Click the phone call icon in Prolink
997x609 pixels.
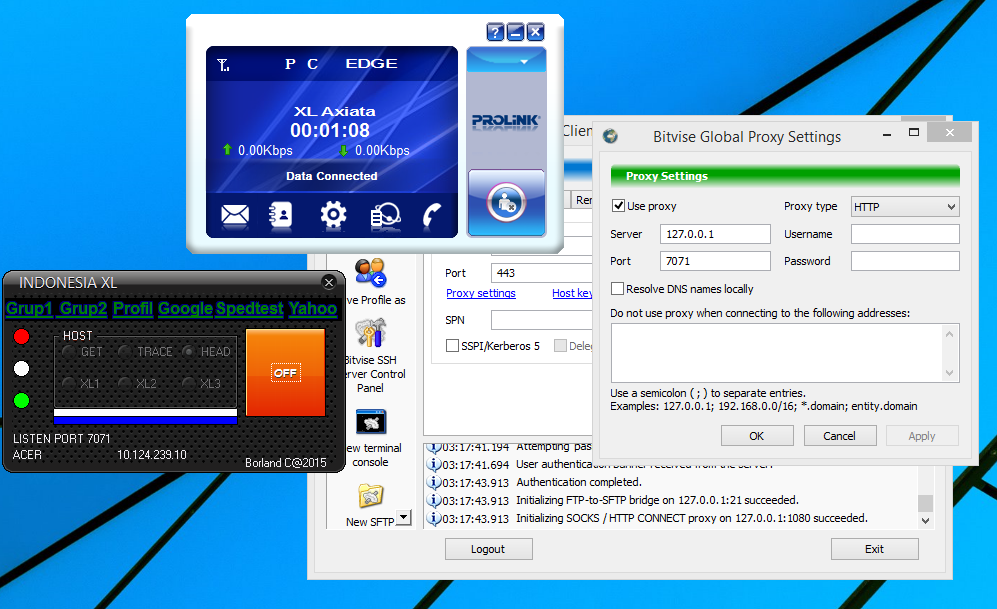[432, 215]
